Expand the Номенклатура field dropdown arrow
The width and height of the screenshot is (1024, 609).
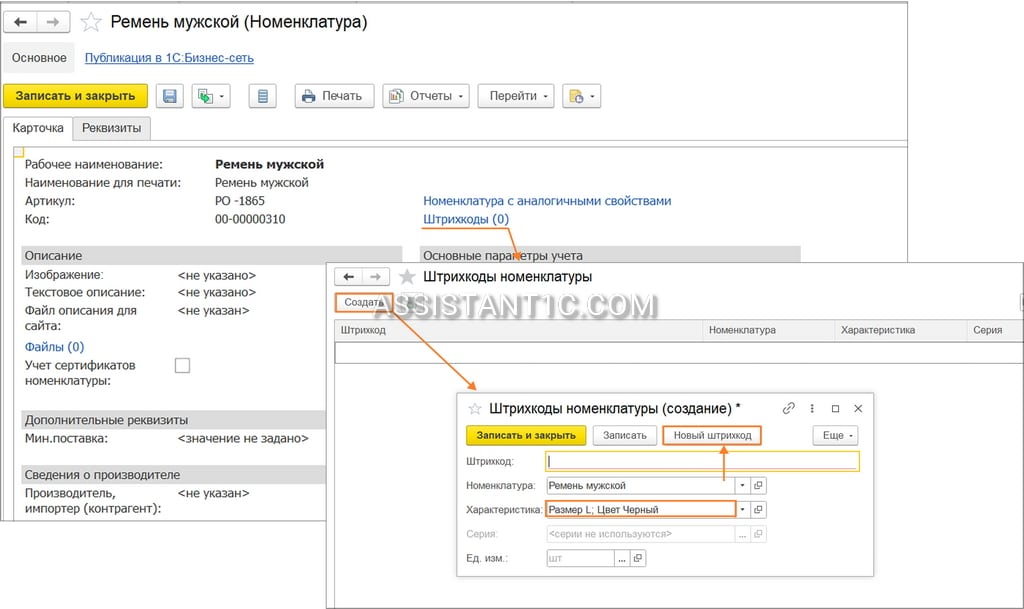743,486
